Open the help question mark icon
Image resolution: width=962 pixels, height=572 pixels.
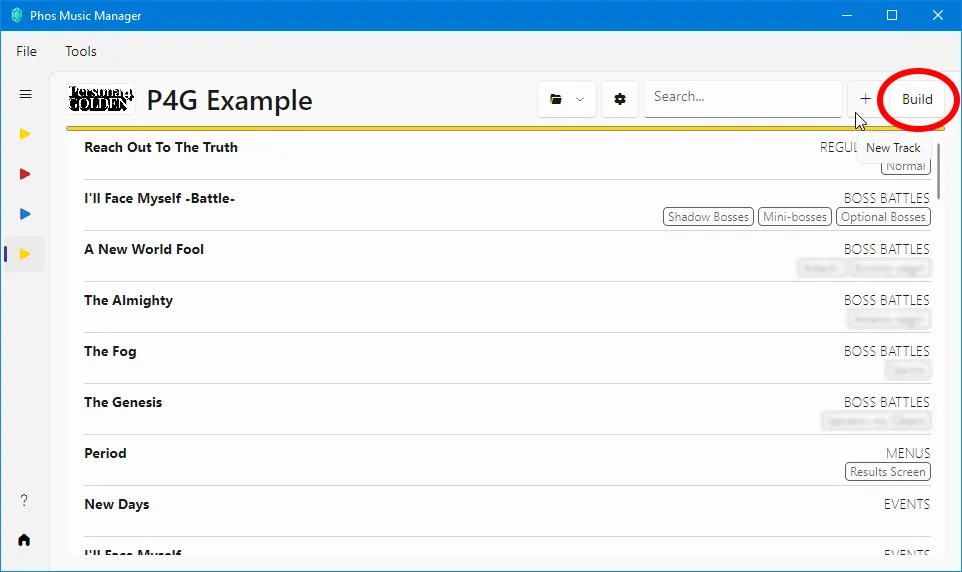click(x=24, y=500)
